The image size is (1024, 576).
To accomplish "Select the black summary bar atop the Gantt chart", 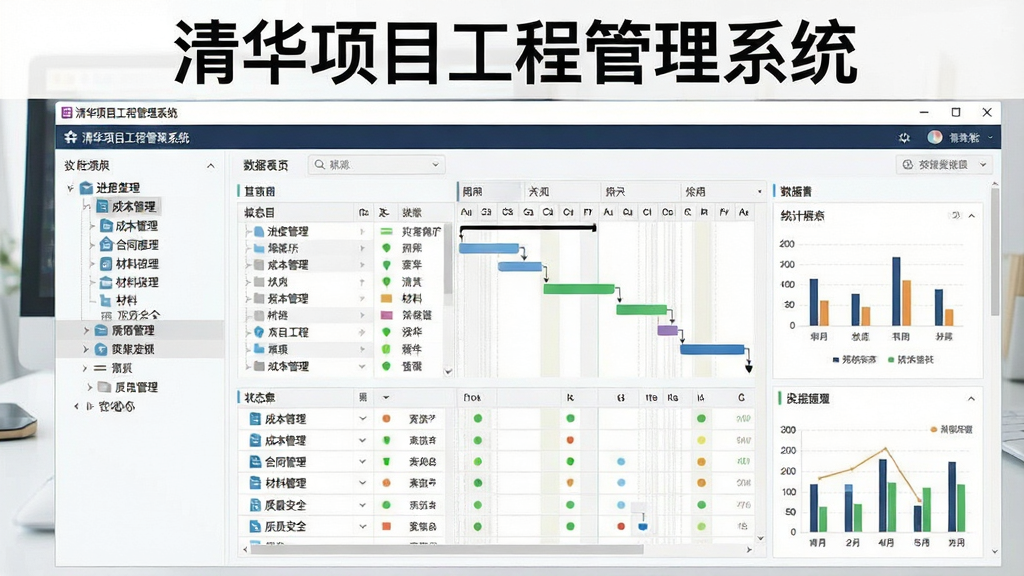I will 528,228.
